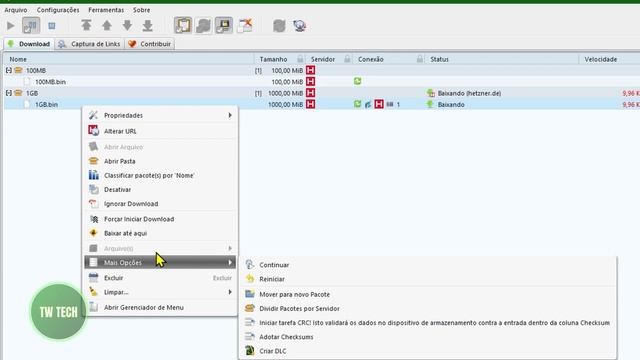Choose Reiniciar in submenu

428,279
